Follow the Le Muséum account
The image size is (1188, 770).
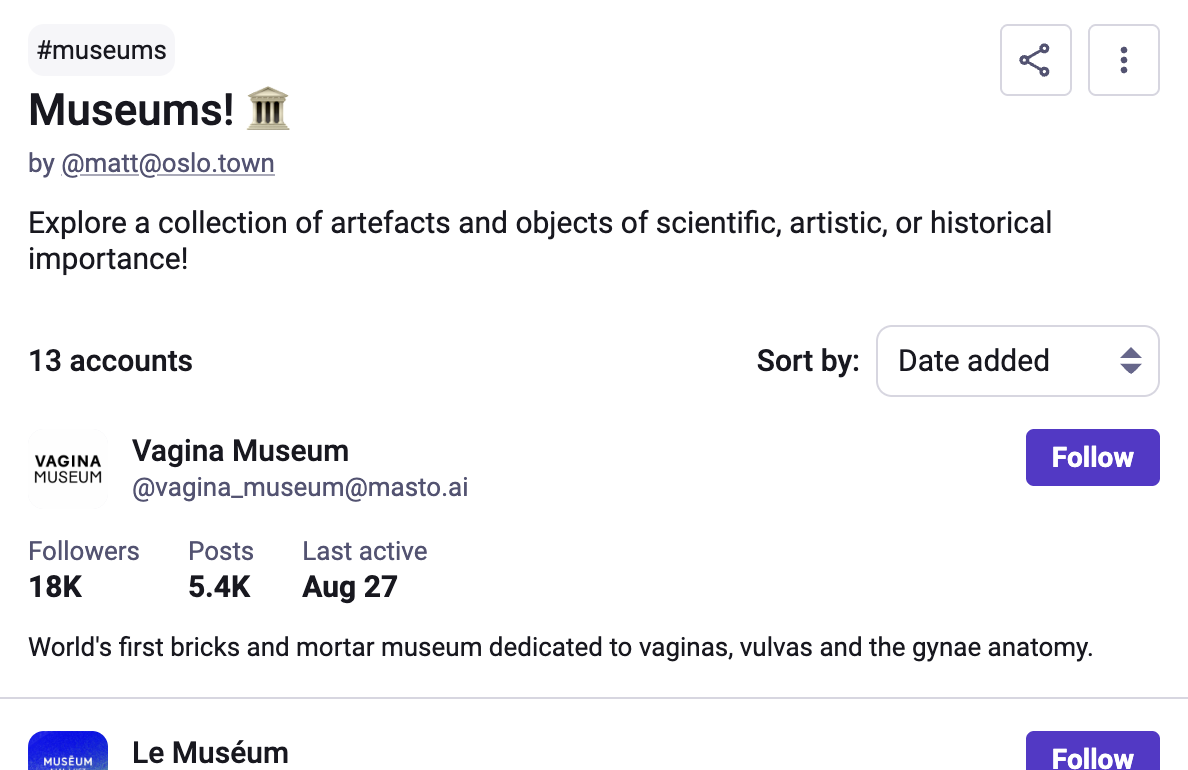click(1093, 751)
